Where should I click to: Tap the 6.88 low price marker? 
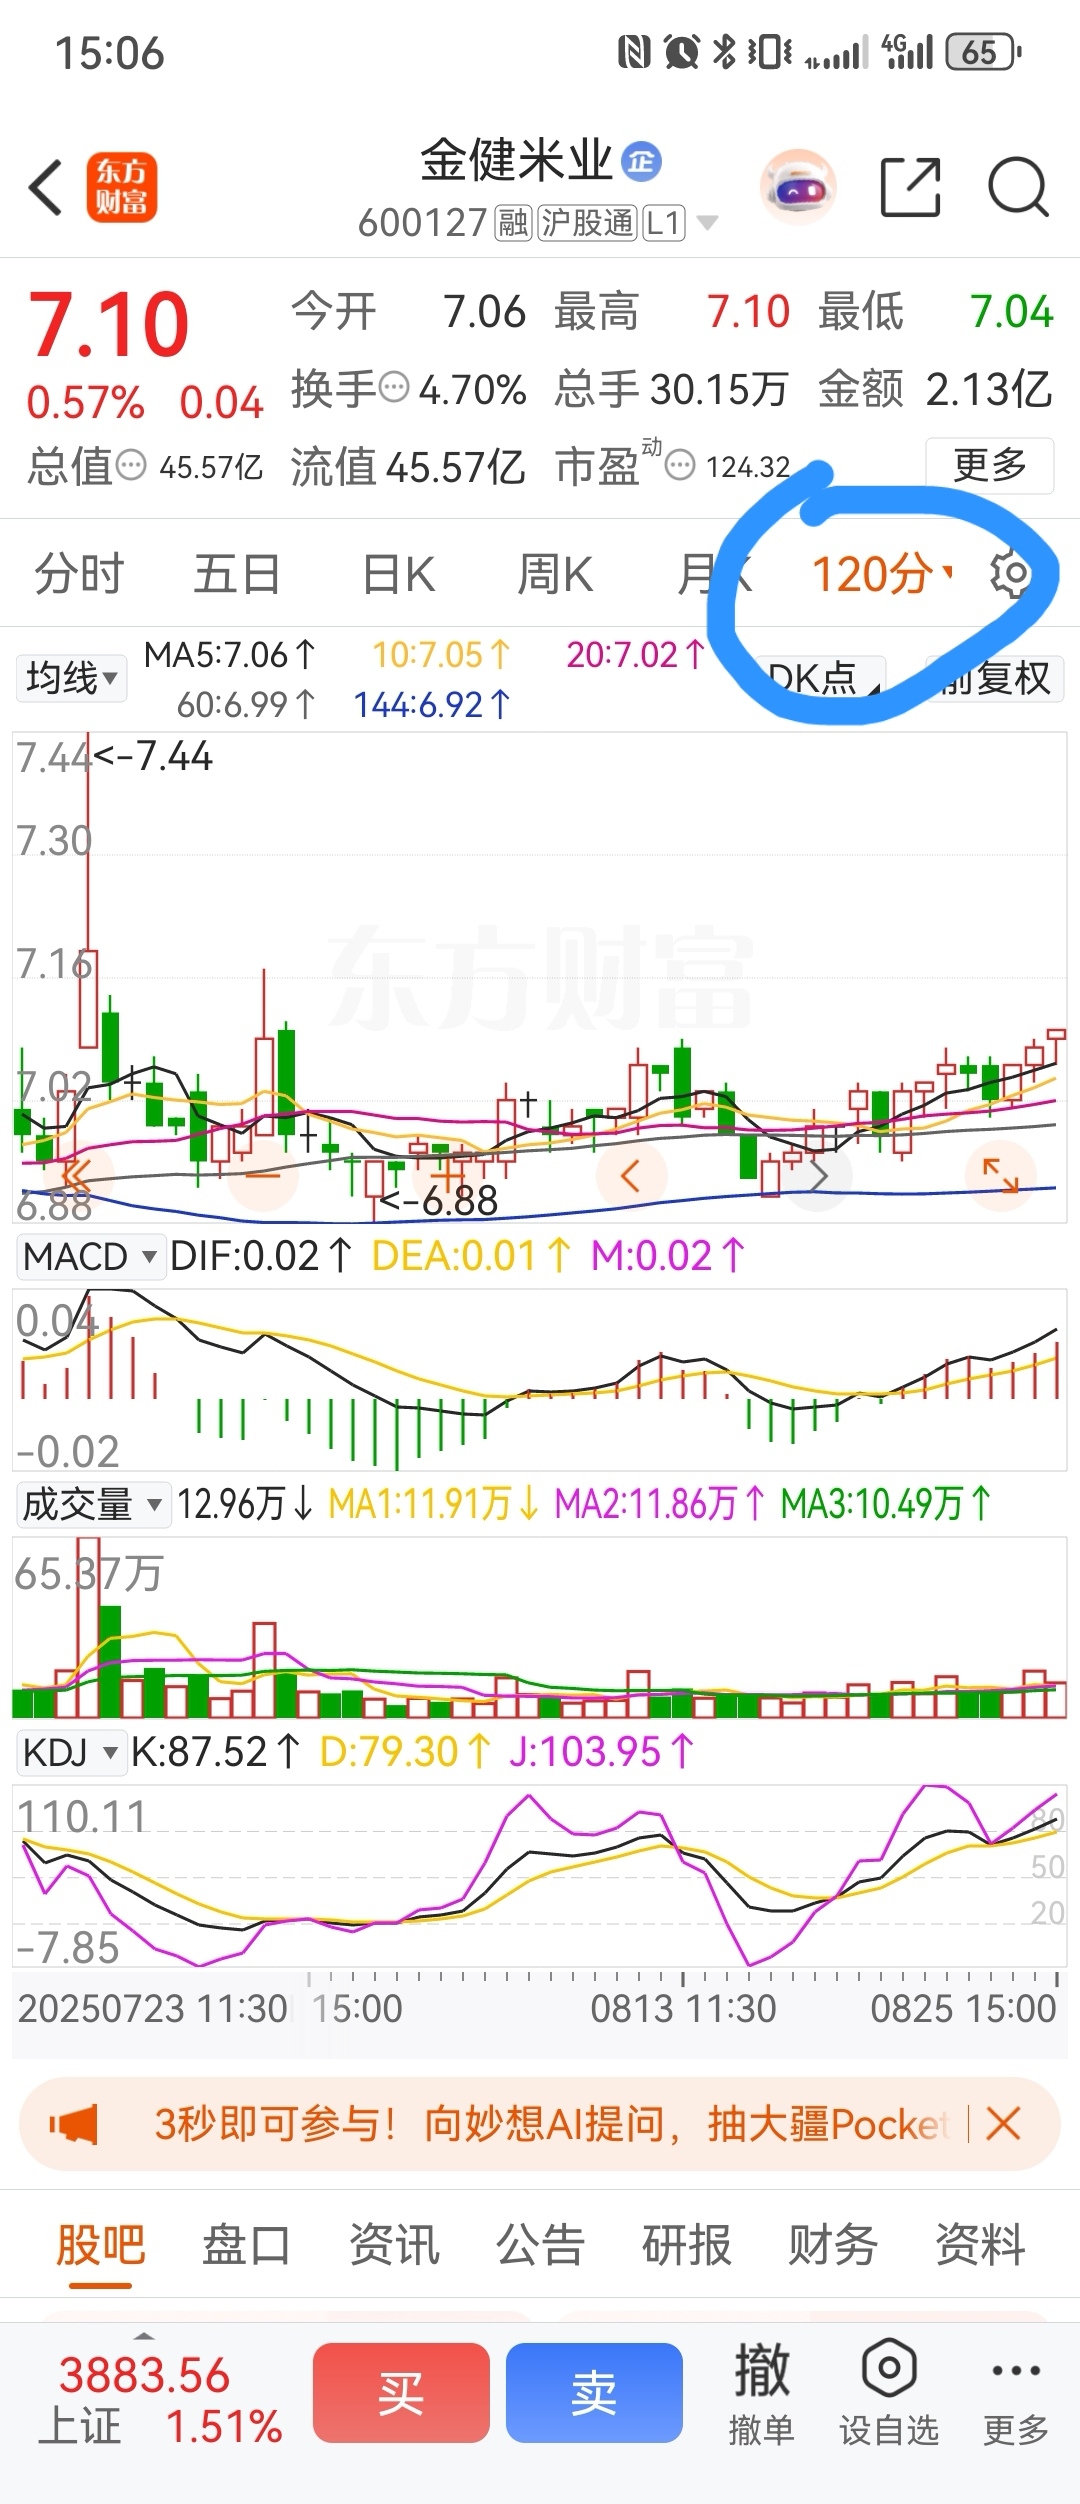point(439,1201)
